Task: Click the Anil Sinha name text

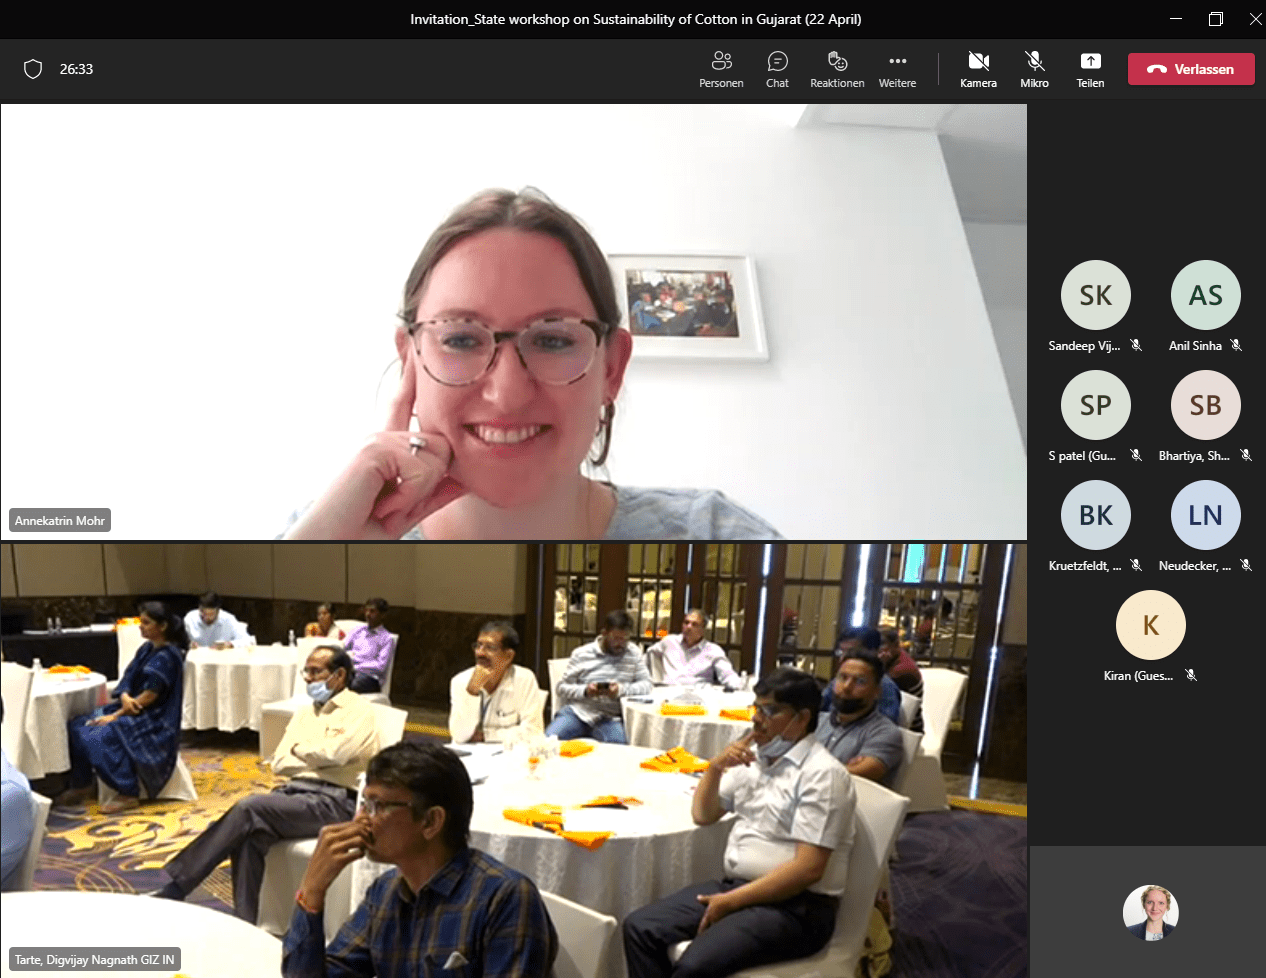Action: point(1195,346)
